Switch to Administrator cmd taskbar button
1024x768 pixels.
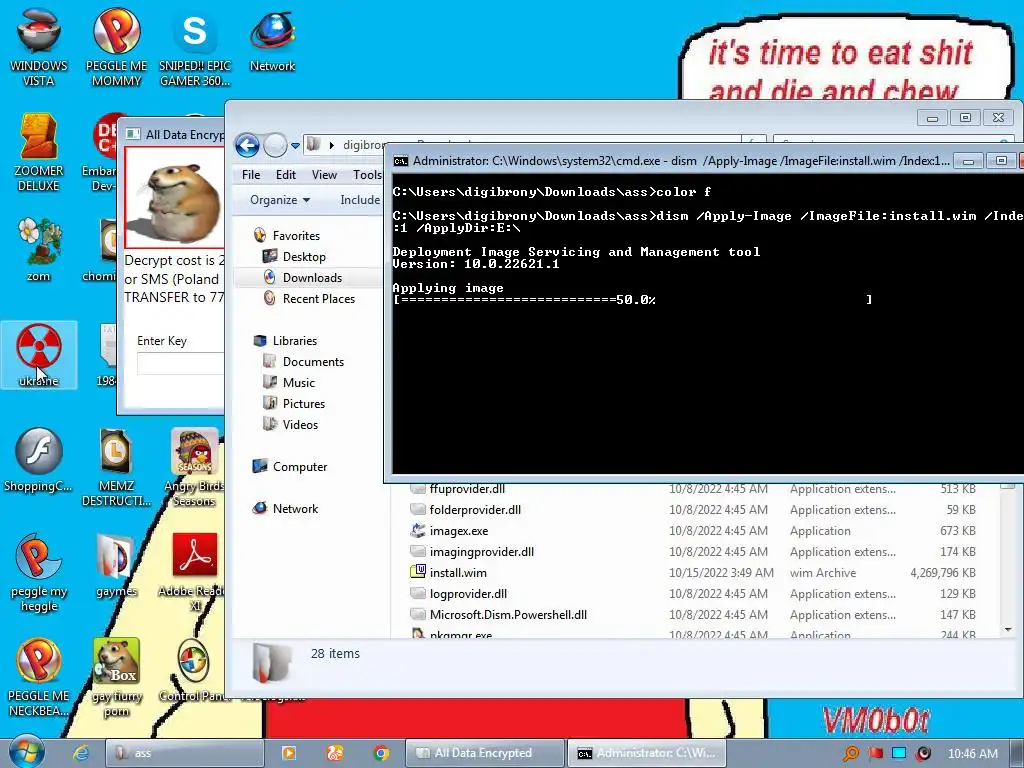point(647,753)
